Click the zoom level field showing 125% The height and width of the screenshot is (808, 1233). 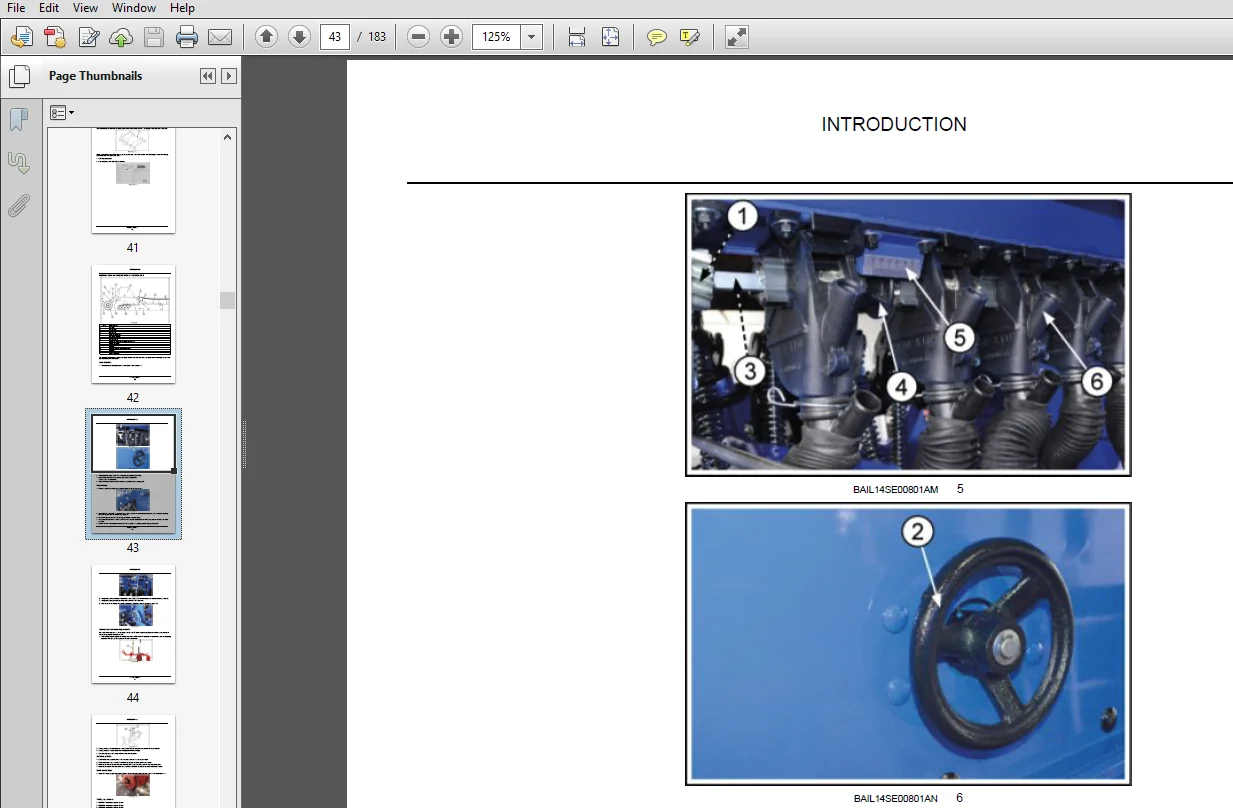coord(498,37)
